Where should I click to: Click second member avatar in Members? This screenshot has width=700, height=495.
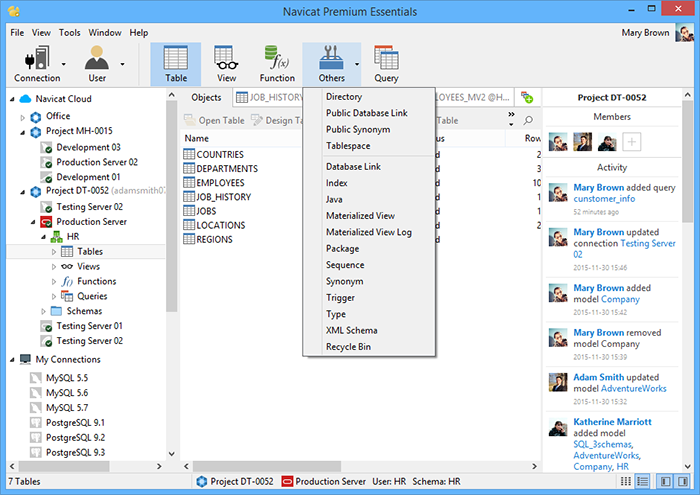pos(582,142)
